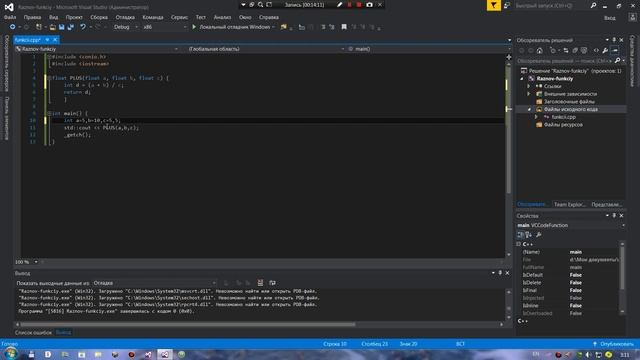640x360 pixels.
Task: Open the Output source dropdown showing Отладка
Action: pyautogui.click(x=154, y=283)
